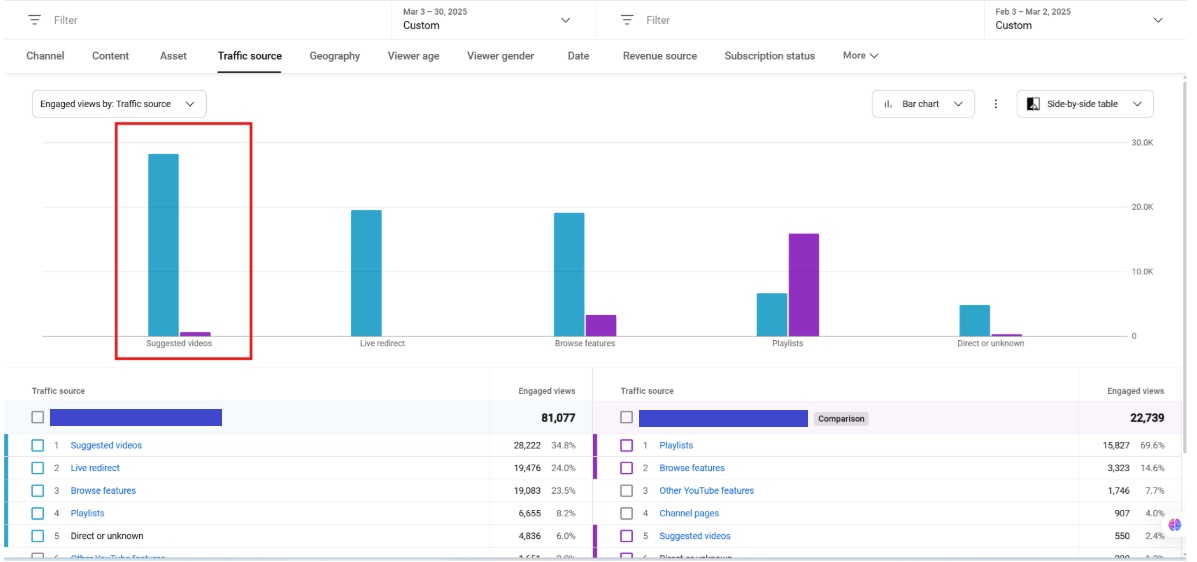Switch to the Viewer gender tab
This screenshot has height=562, width=1197.
(x=501, y=56)
